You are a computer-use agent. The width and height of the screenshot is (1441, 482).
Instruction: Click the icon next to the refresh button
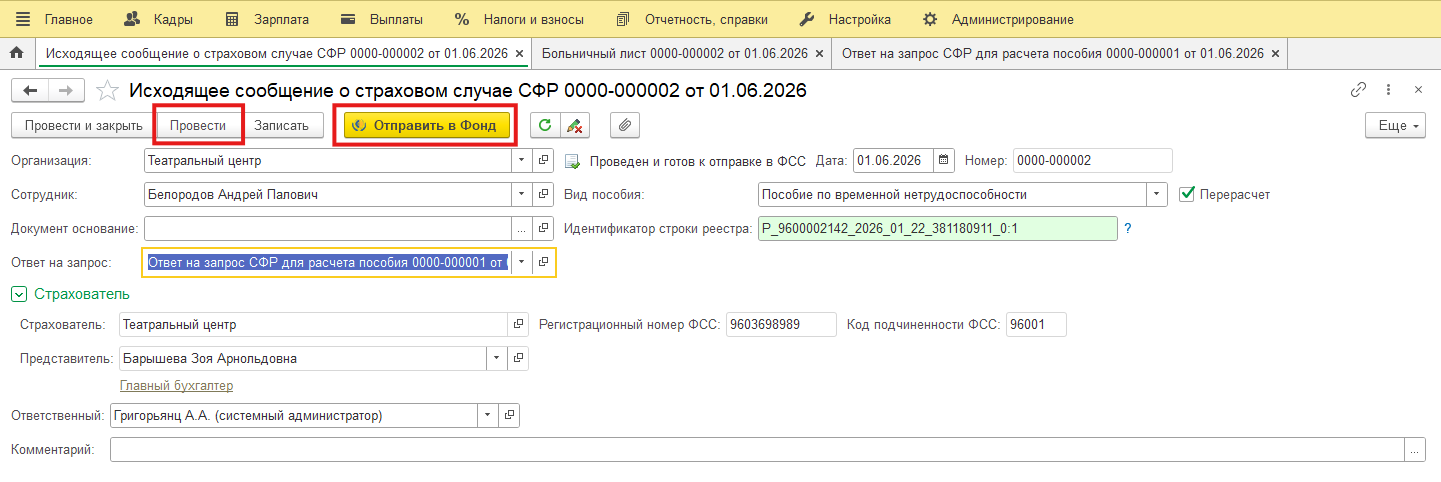click(574, 125)
